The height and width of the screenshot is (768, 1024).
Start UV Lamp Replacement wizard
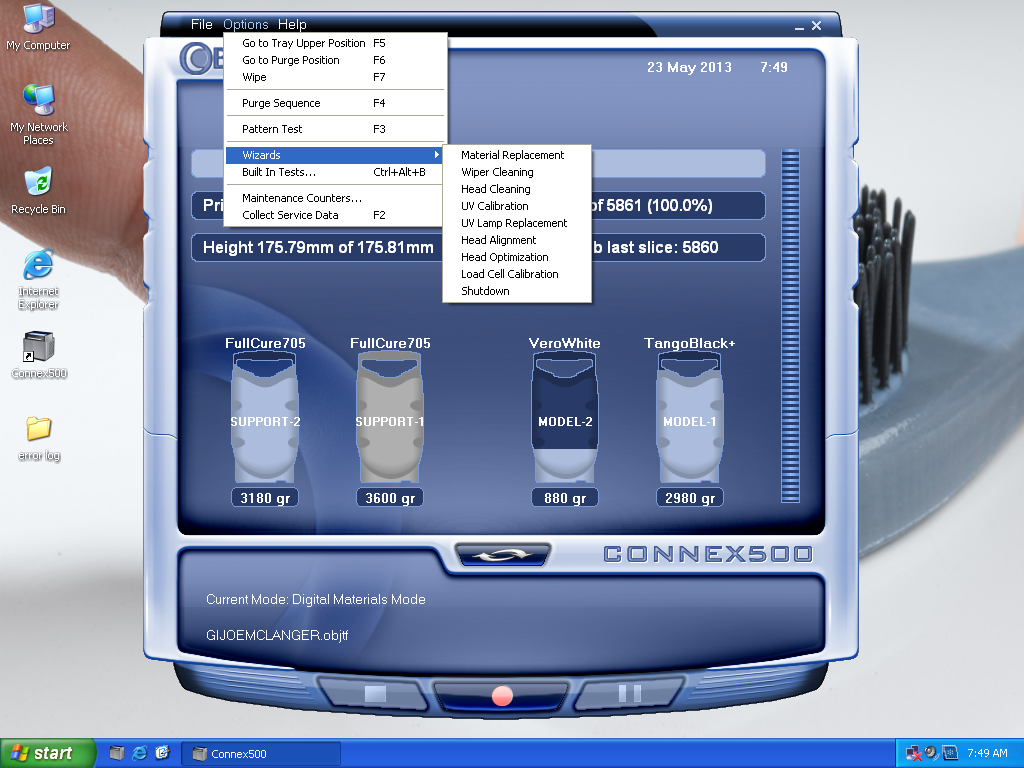(517, 223)
